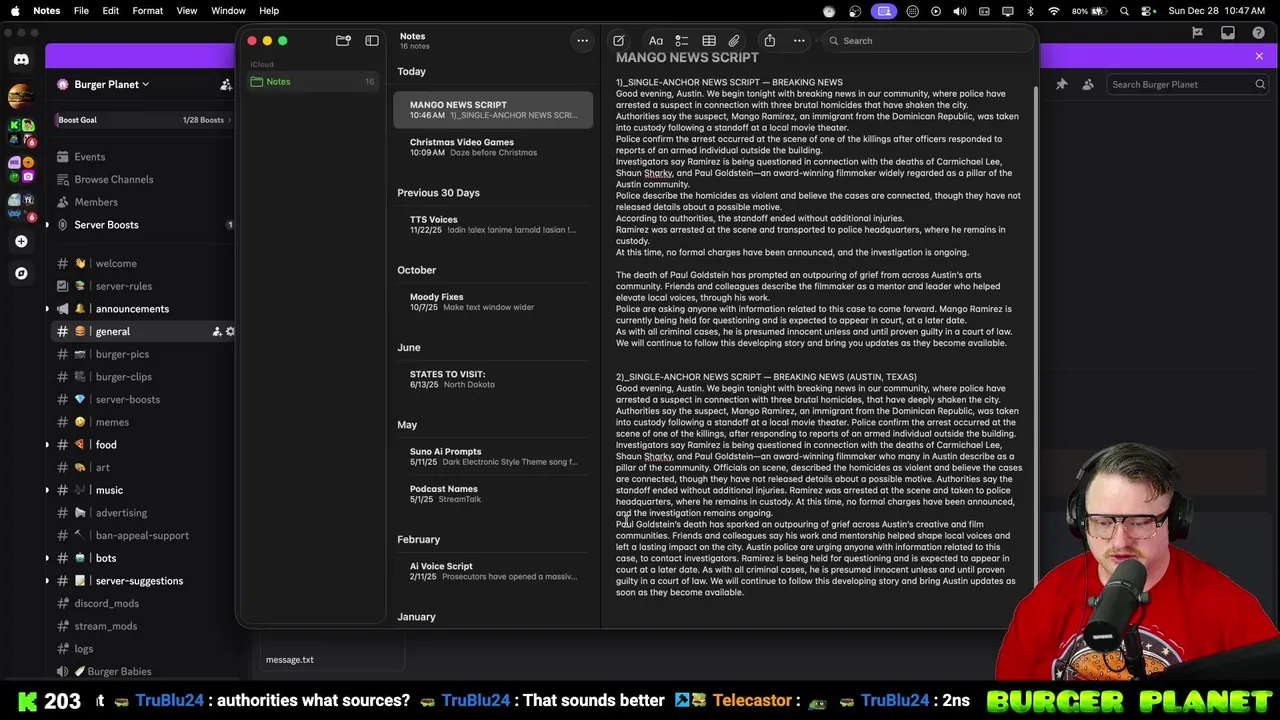Screen dimensions: 1280x720
Task: Insert a checklist in Notes toolbar
Action: (x=682, y=41)
